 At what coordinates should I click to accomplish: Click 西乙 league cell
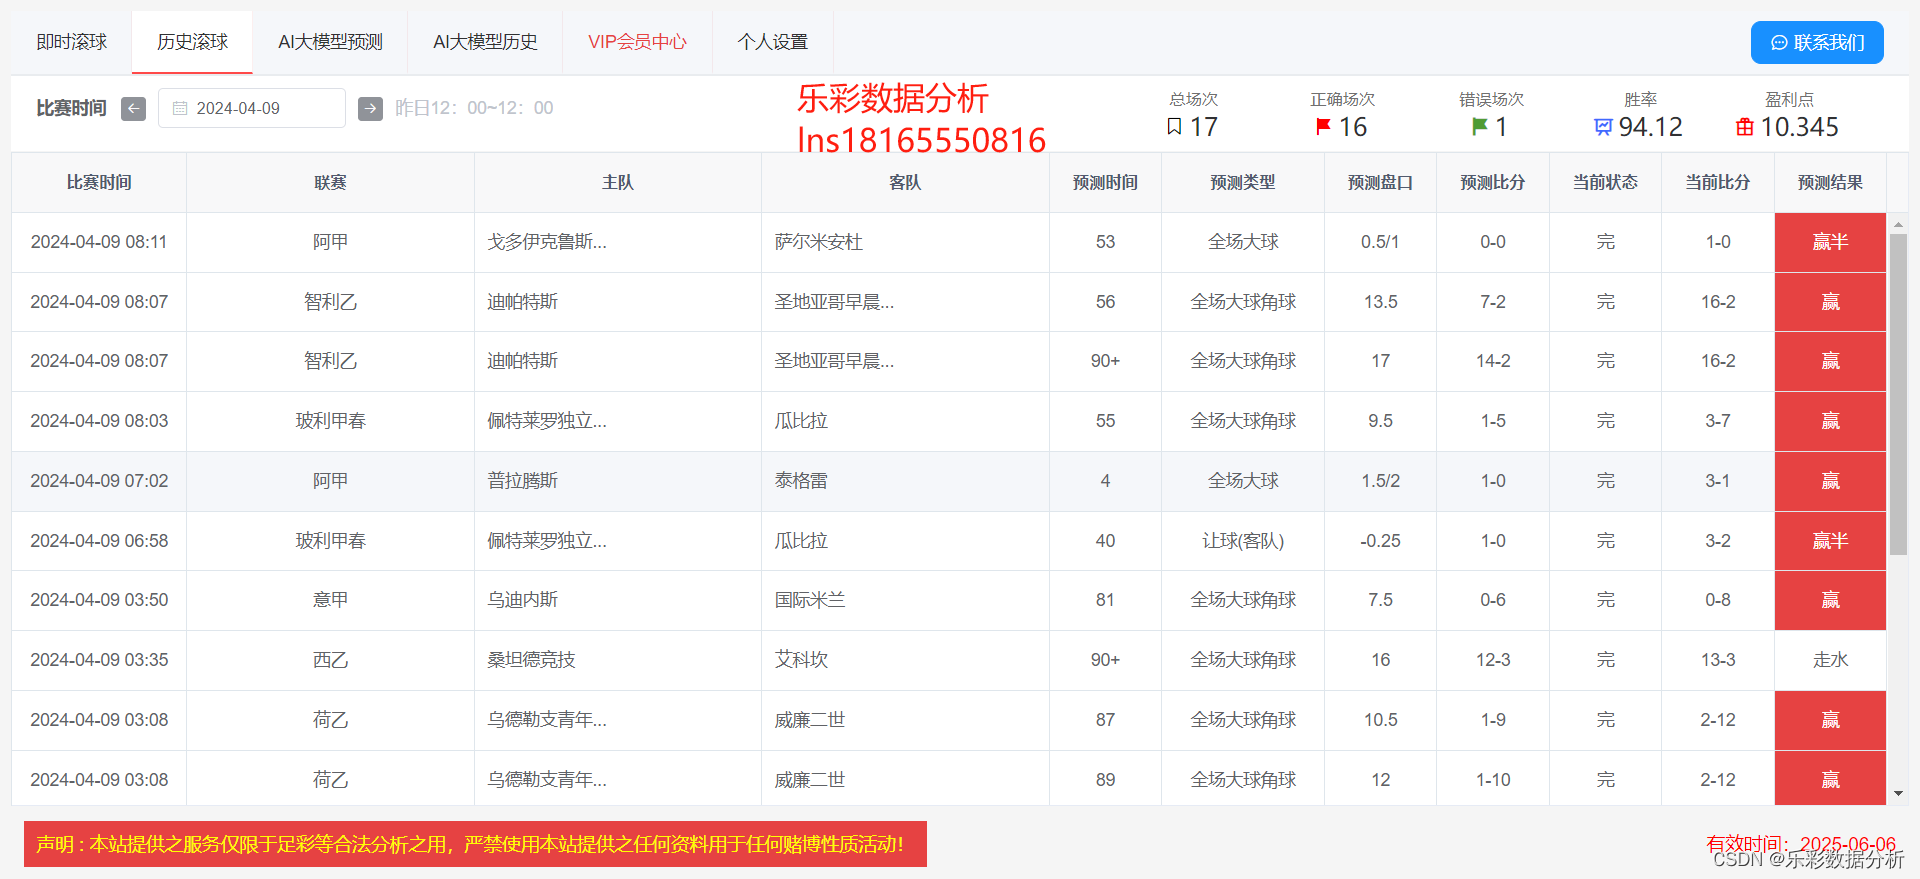[330, 660]
